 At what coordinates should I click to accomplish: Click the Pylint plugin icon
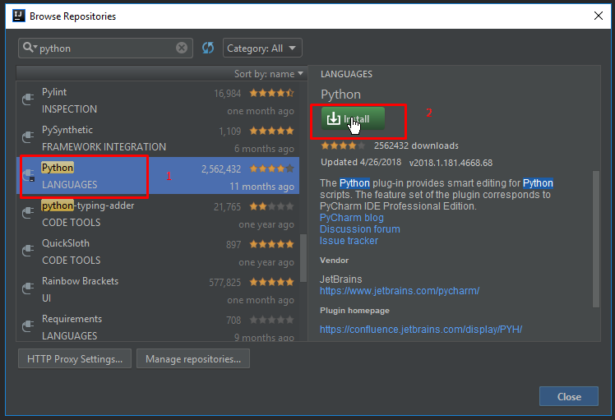click(x=28, y=99)
